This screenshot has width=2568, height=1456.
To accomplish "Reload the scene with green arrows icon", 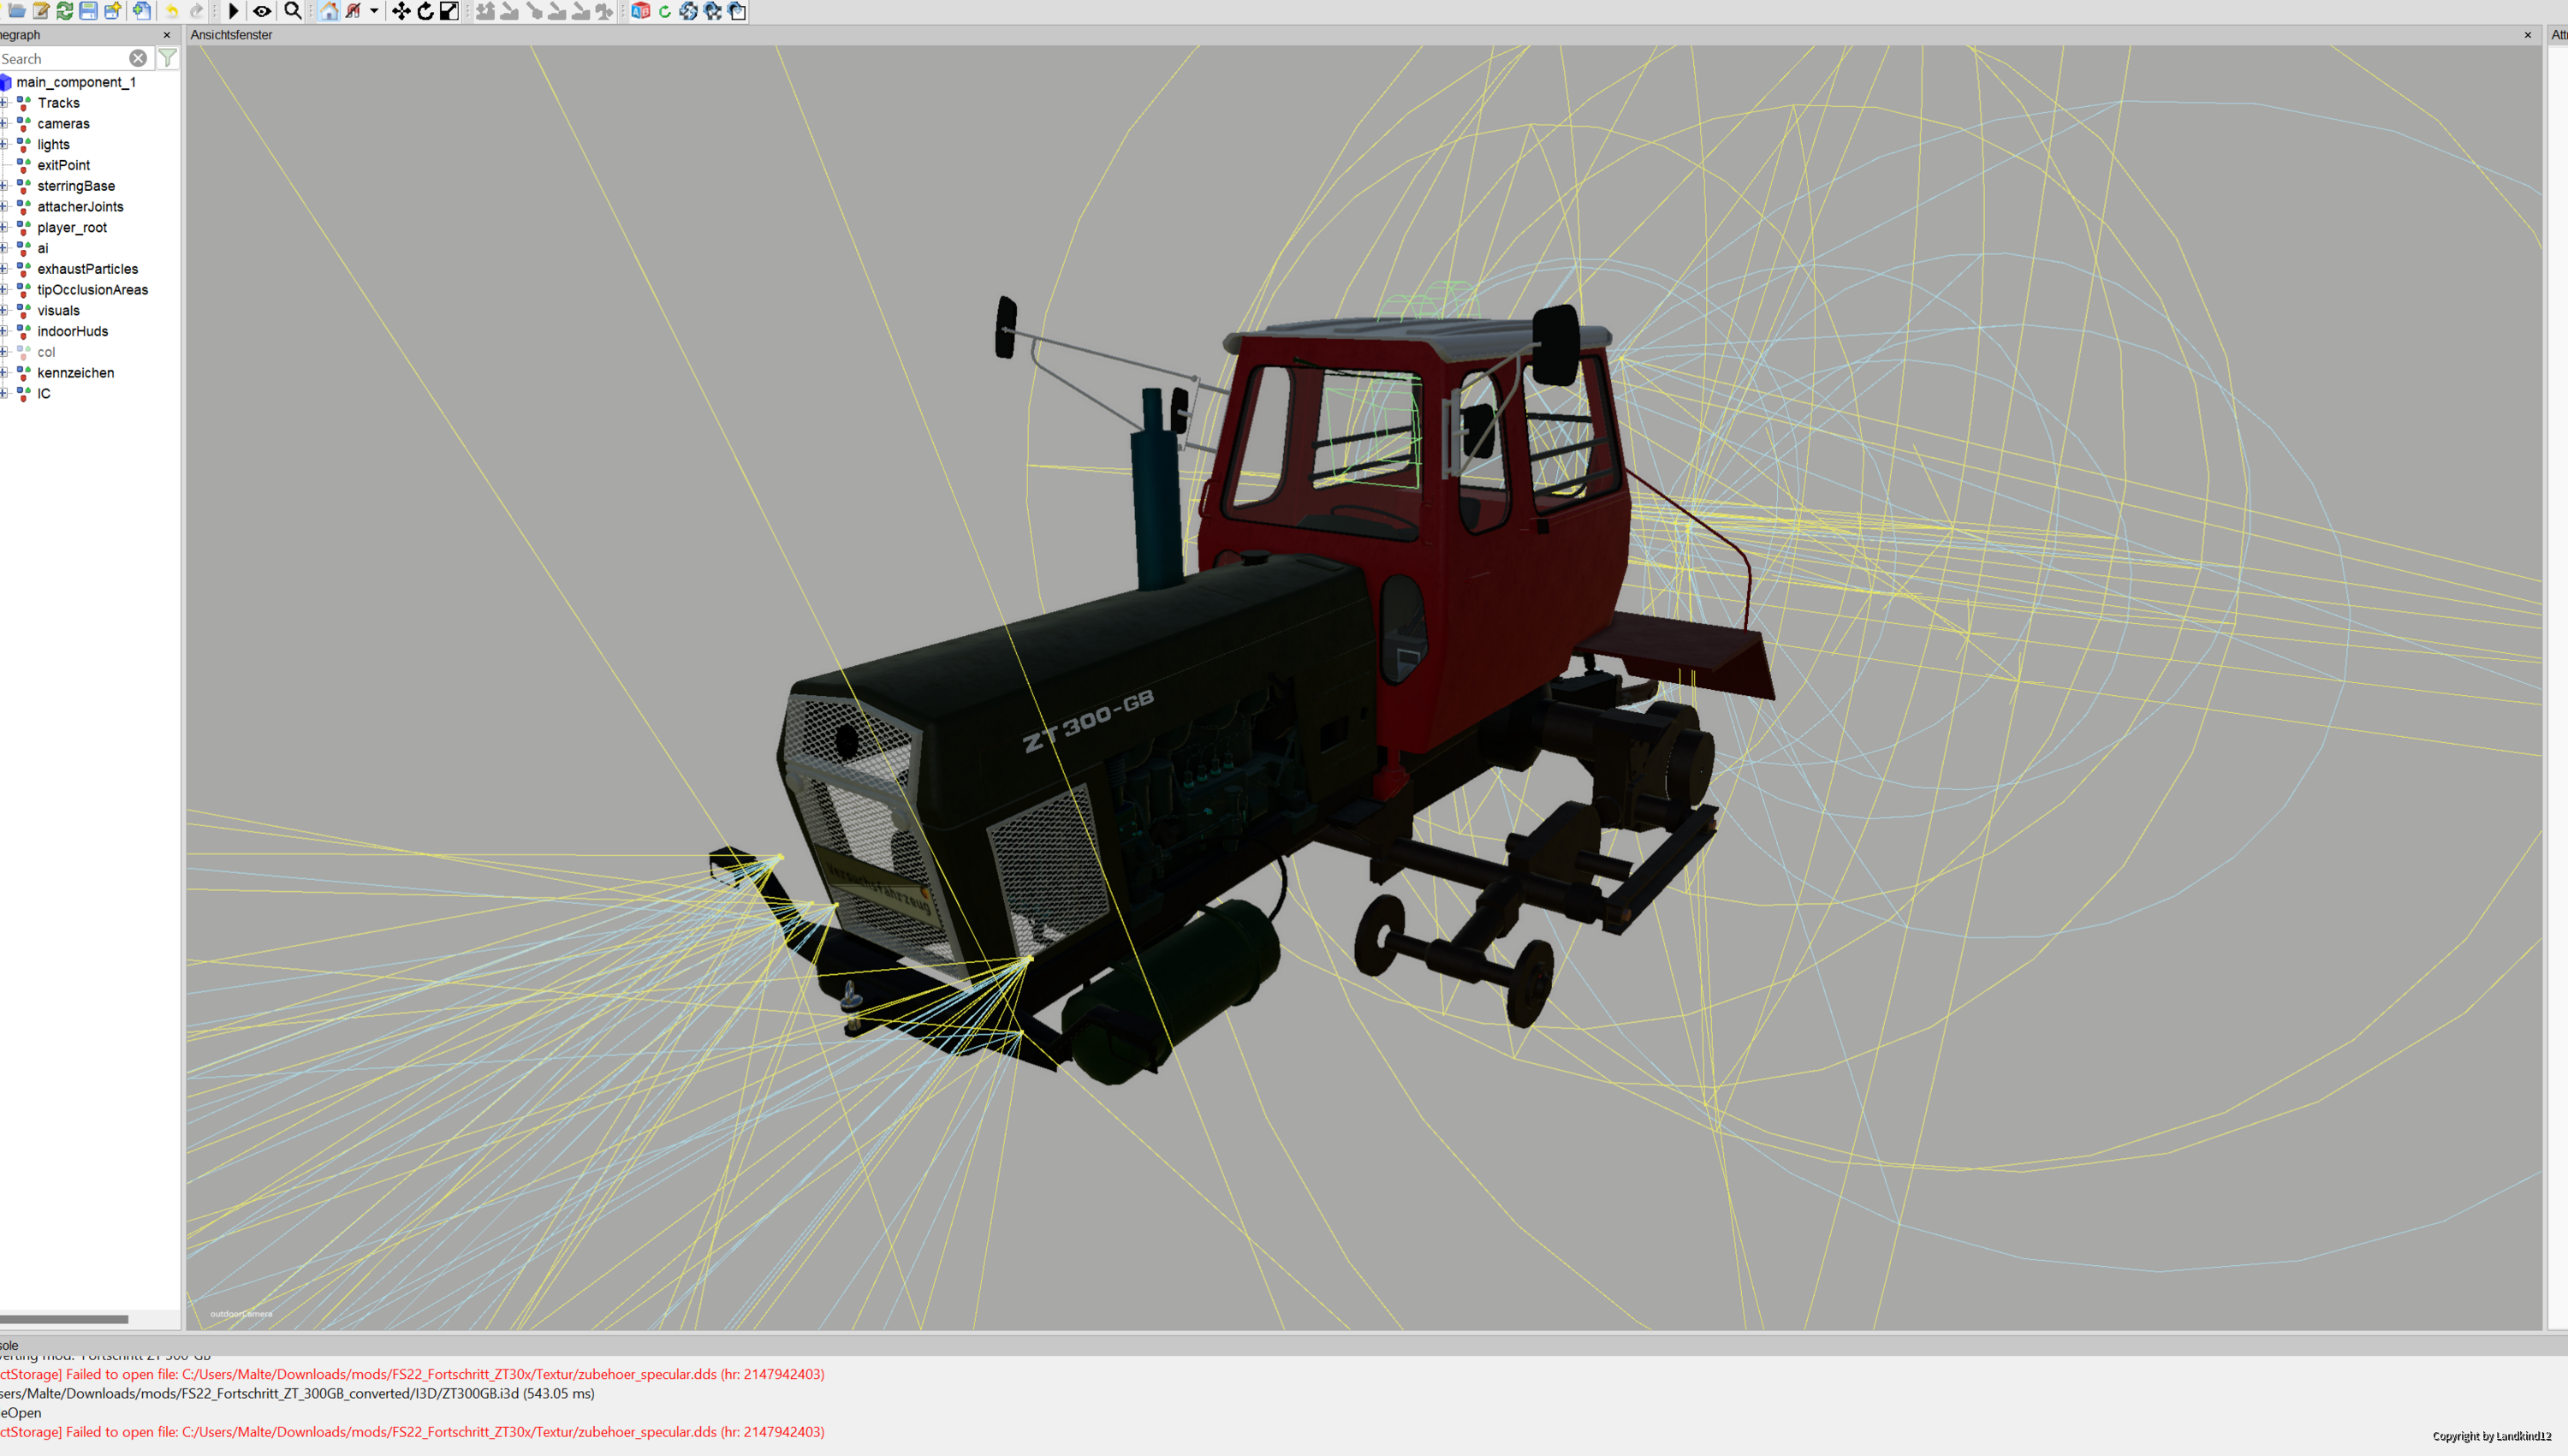I will point(65,11).
